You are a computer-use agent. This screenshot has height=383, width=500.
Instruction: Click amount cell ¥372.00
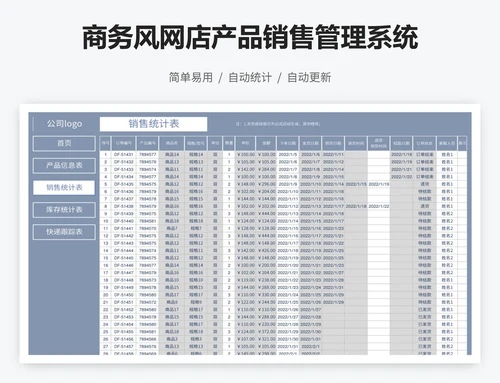(x=266, y=332)
